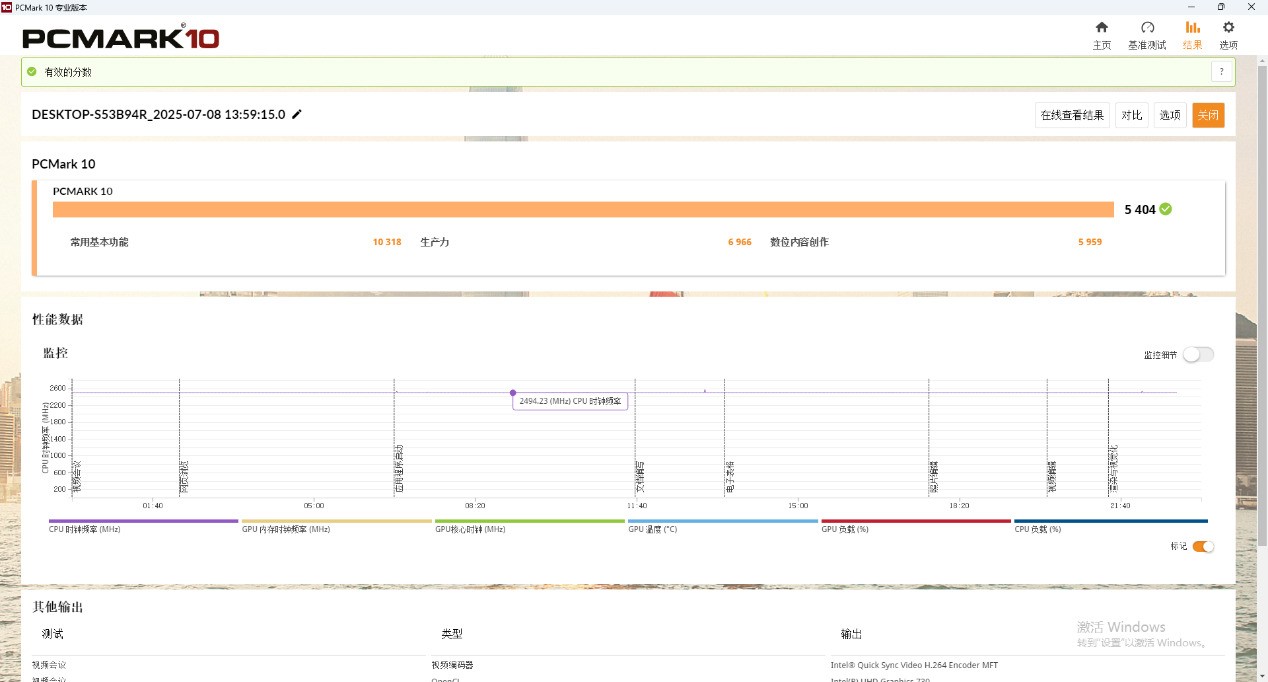Open the 选项 gear icon in navigation
The height and width of the screenshot is (682, 1268).
tap(1228, 28)
